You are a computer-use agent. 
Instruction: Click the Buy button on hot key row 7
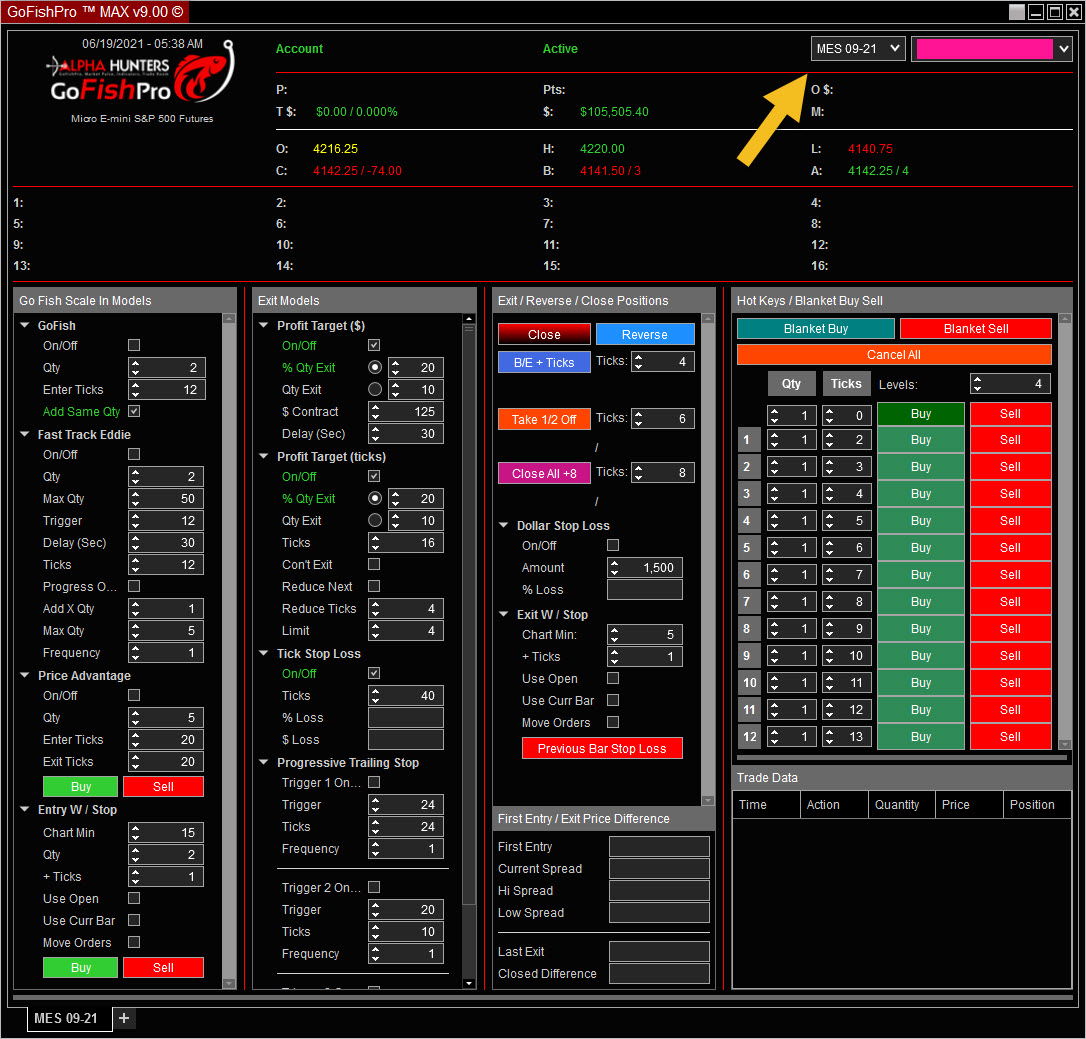920,602
